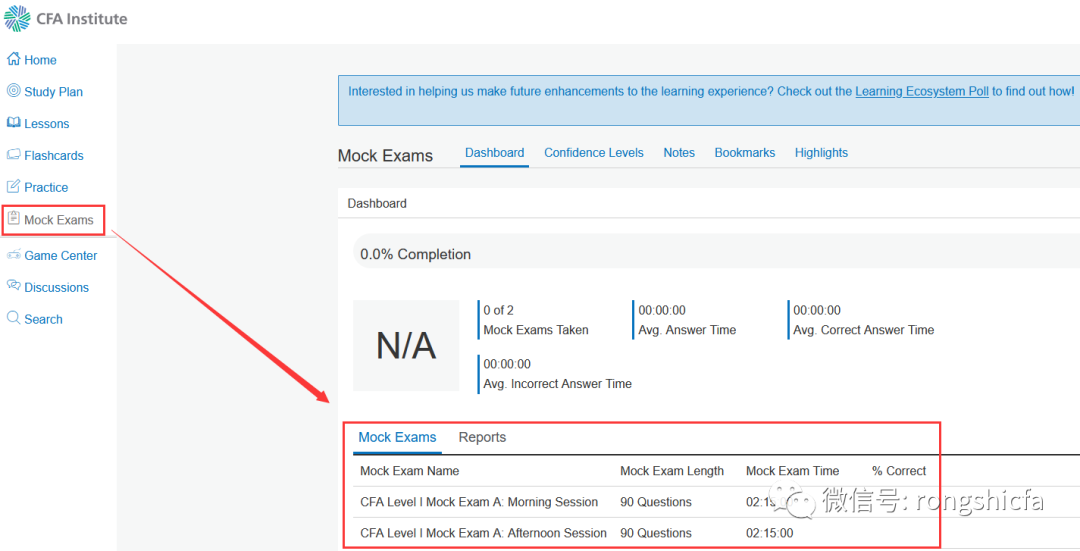Go to Home in sidebar
This screenshot has width=1080, height=551.
[x=40, y=60]
